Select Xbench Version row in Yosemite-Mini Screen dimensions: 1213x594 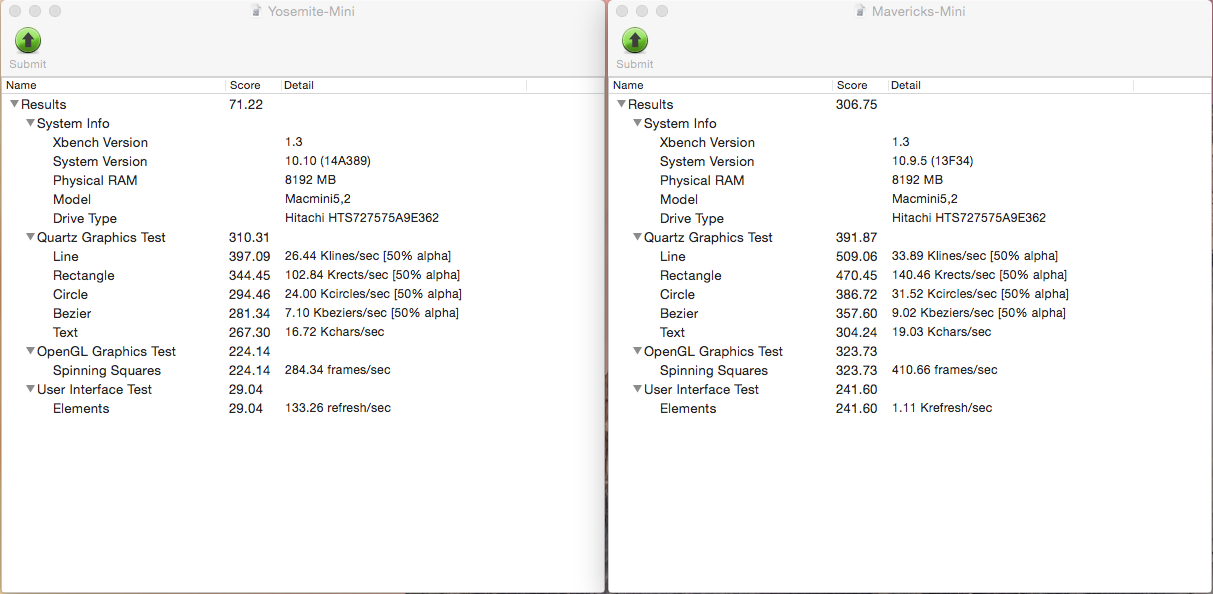coord(302,142)
